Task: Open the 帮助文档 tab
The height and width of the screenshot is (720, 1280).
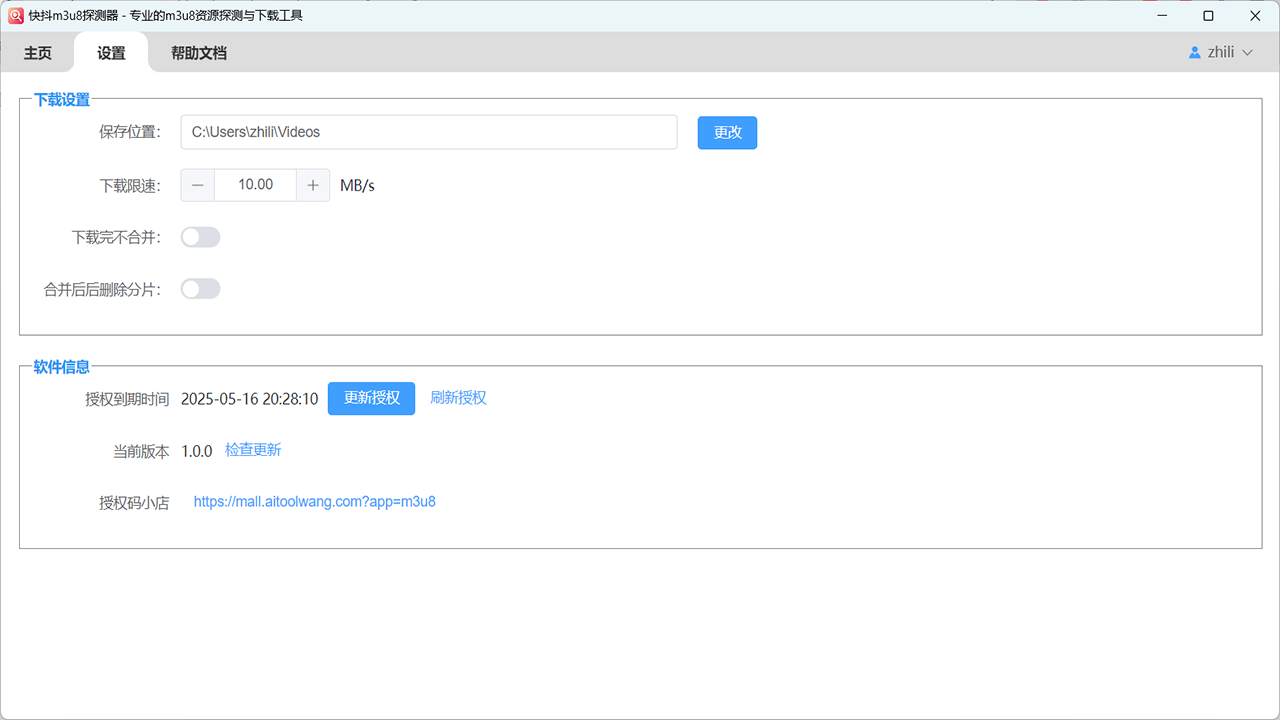Action: (199, 53)
